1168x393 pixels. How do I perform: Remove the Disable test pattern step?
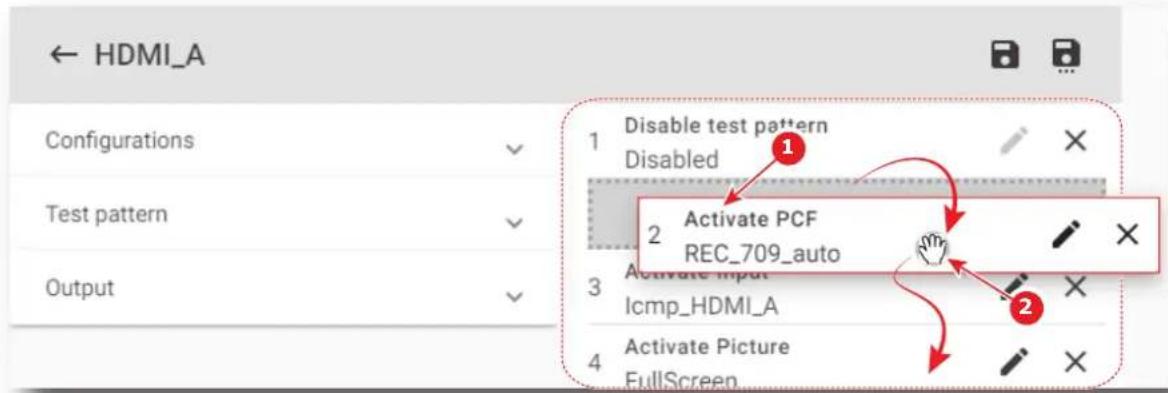tap(1075, 140)
